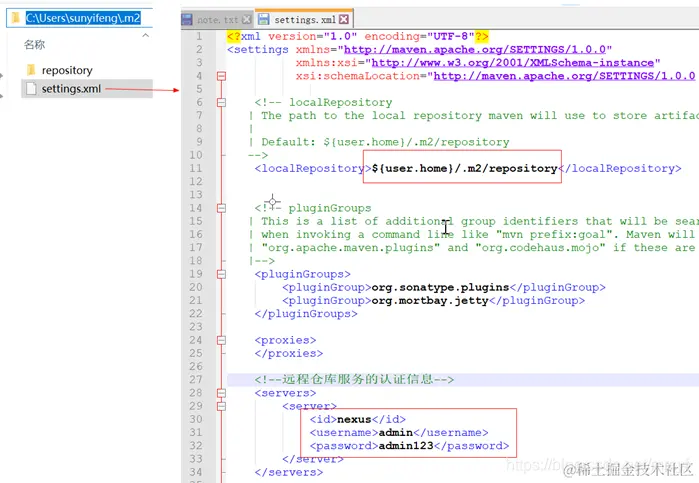Collapse the settings fold marker on line 4
The height and width of the screenshot is (483, 699).
click(x=221, y=76)
